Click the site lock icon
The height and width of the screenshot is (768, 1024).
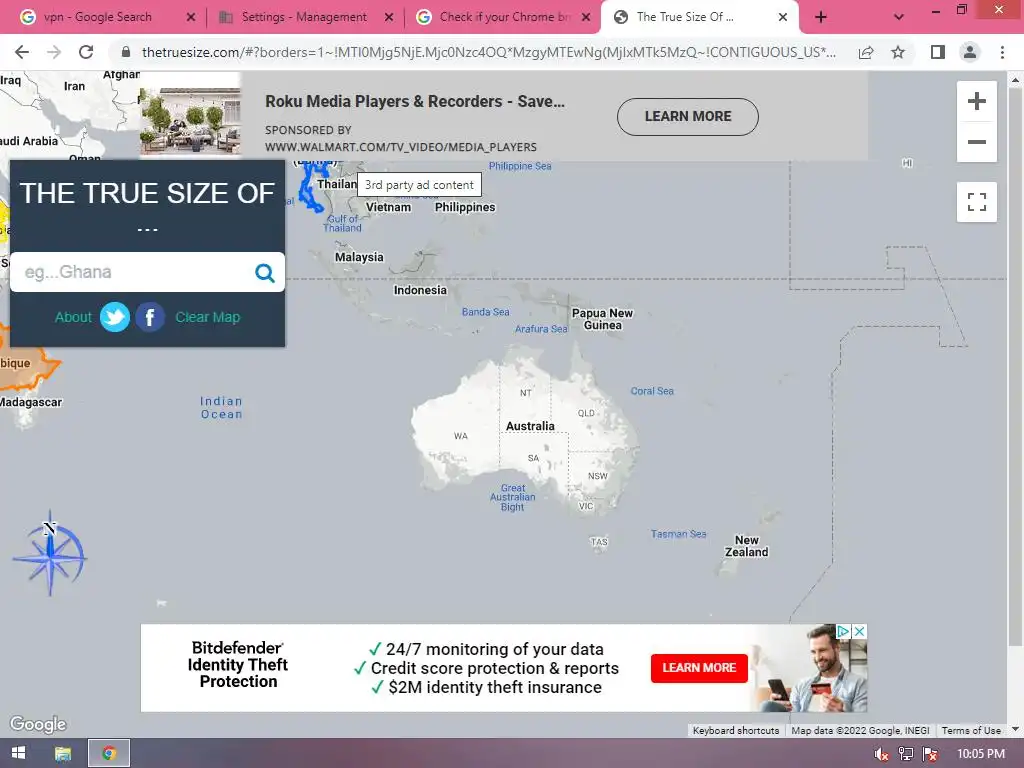tap(126, 52)
